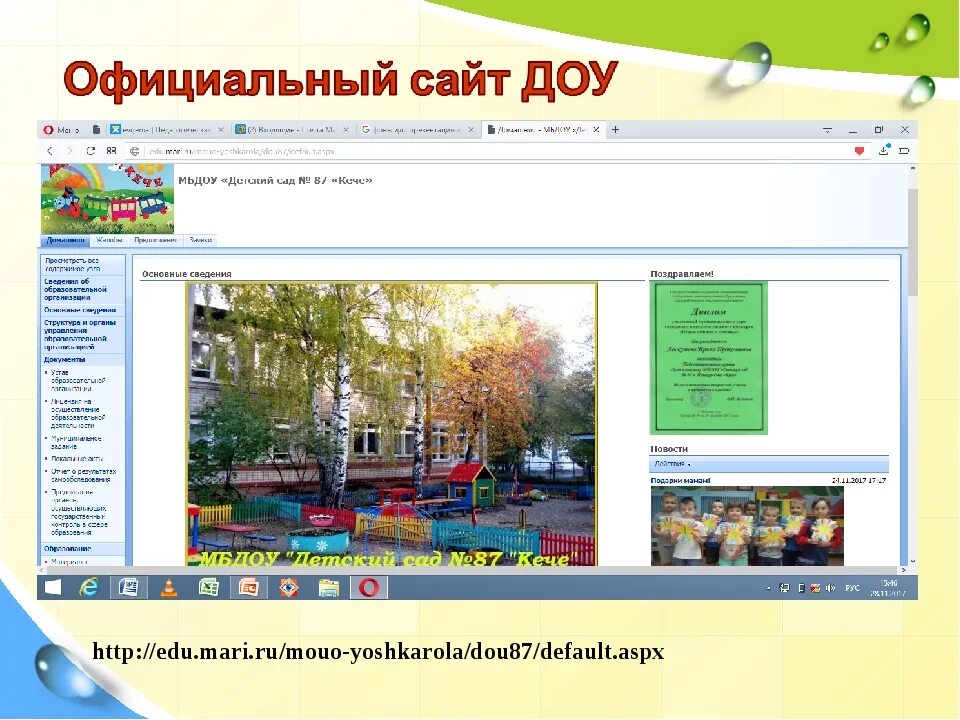Click the horizontal scrollbar right arrow
Screen dimensions: 960x720
[904, 570]
